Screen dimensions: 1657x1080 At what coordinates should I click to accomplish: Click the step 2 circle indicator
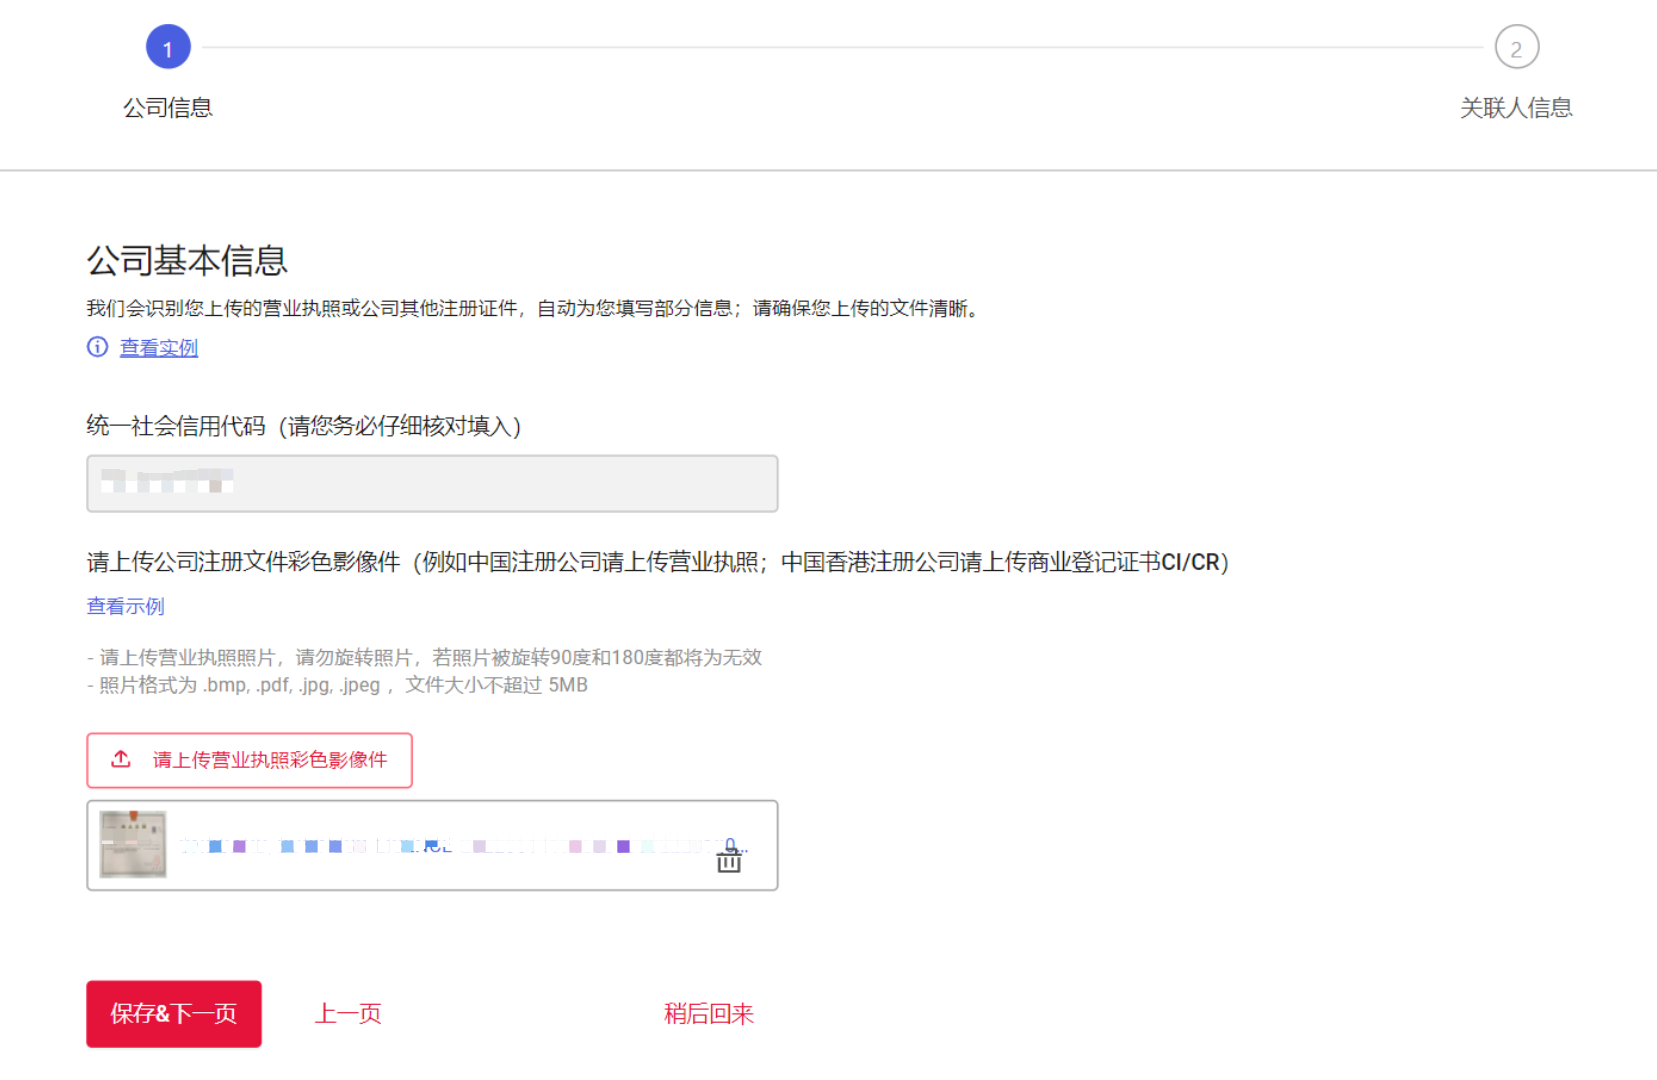coord(1516,47)
